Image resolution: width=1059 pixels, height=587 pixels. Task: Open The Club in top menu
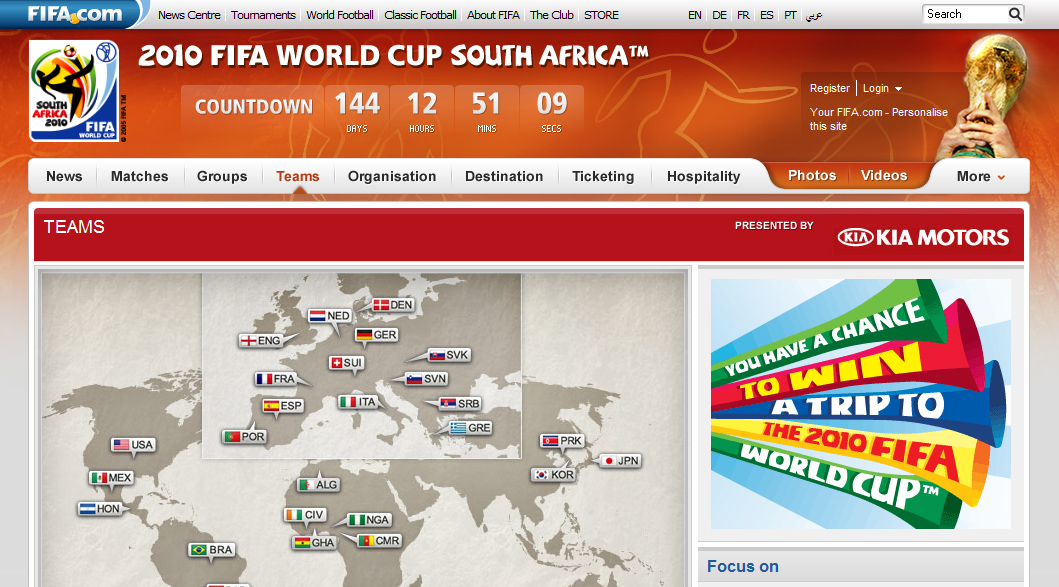point(552,15)
